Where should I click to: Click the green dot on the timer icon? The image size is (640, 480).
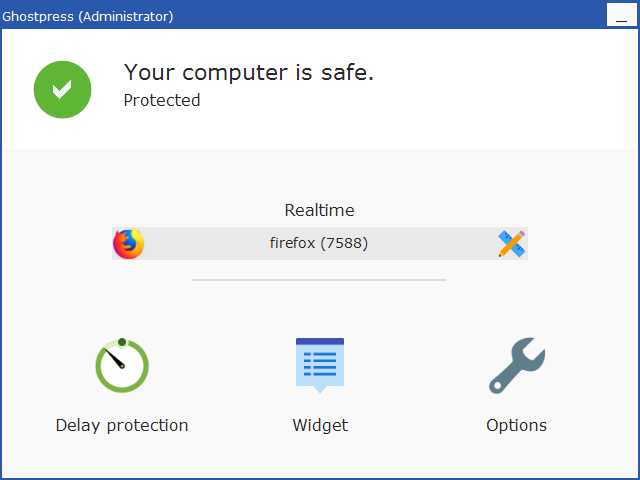point(122,342)
